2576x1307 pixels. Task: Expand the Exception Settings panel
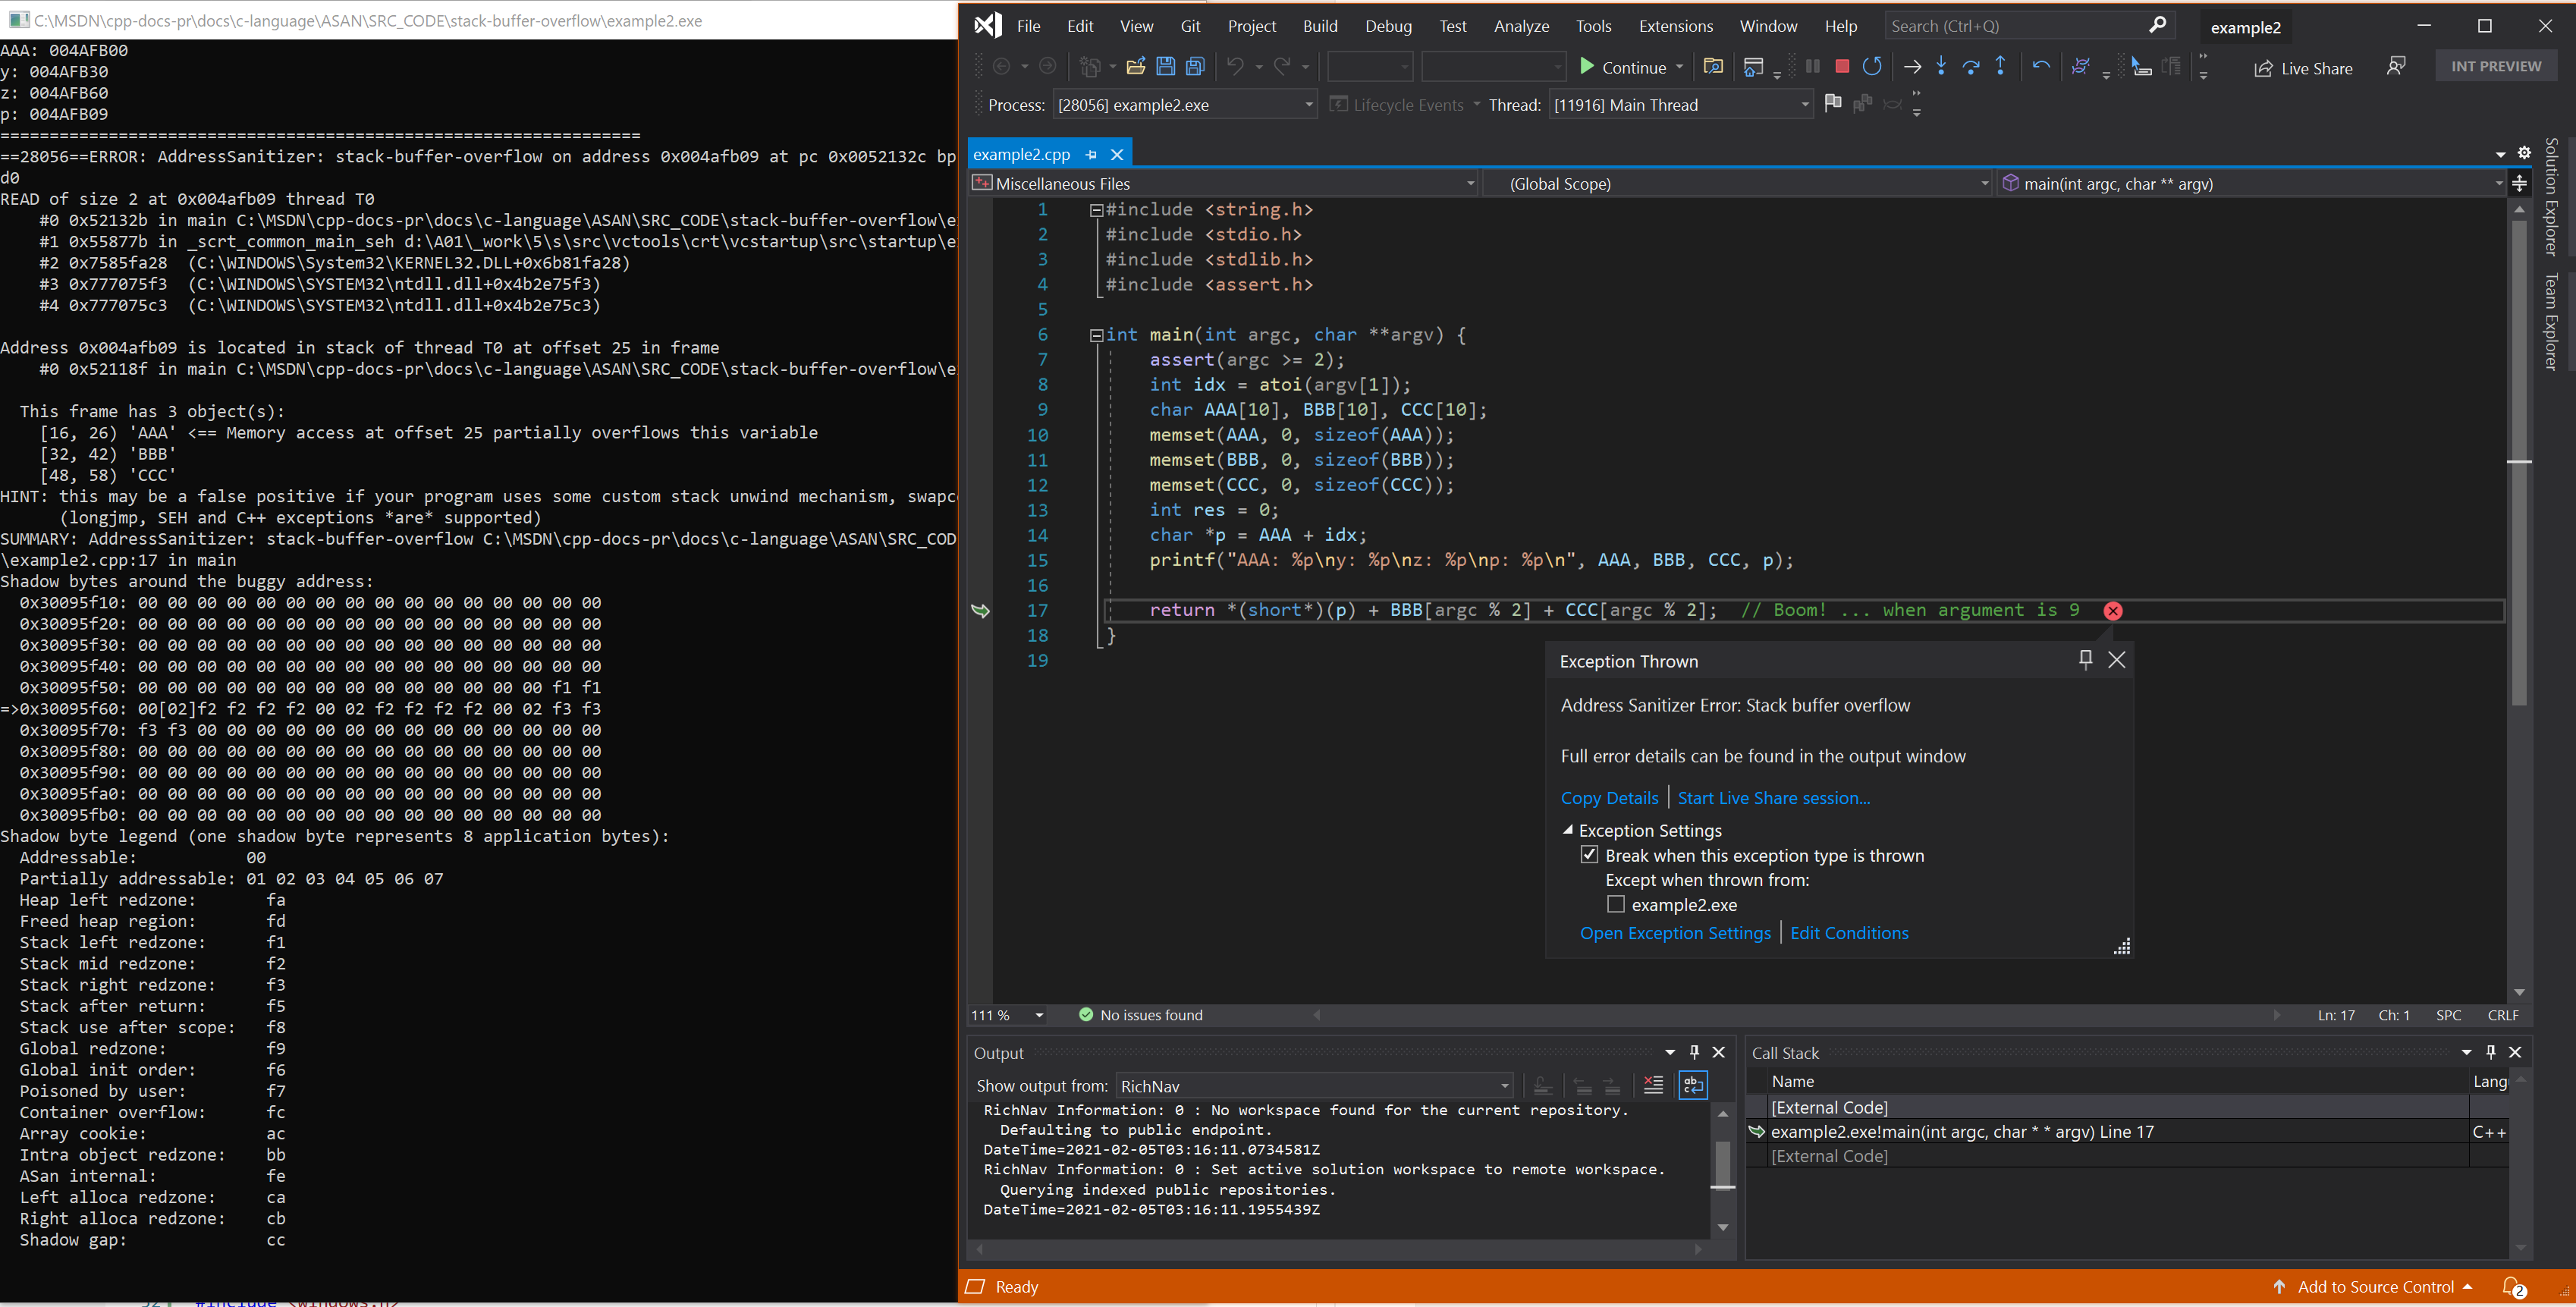click(x=1566, y=828)
